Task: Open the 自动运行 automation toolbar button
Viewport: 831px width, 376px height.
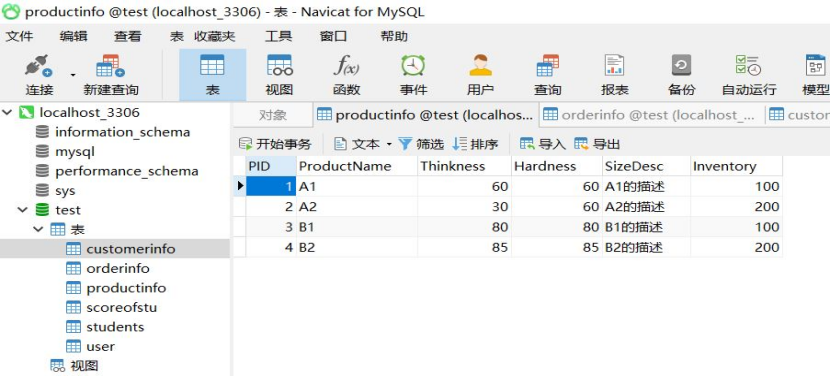Action: pyautogui.click(x=749, y=75)
